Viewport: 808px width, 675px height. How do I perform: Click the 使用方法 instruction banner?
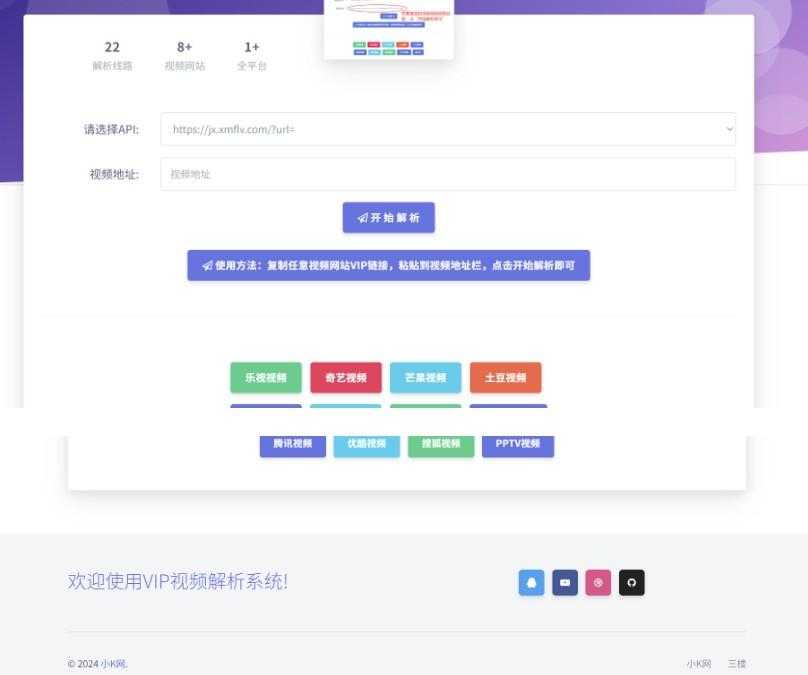(x=388, y=265)
